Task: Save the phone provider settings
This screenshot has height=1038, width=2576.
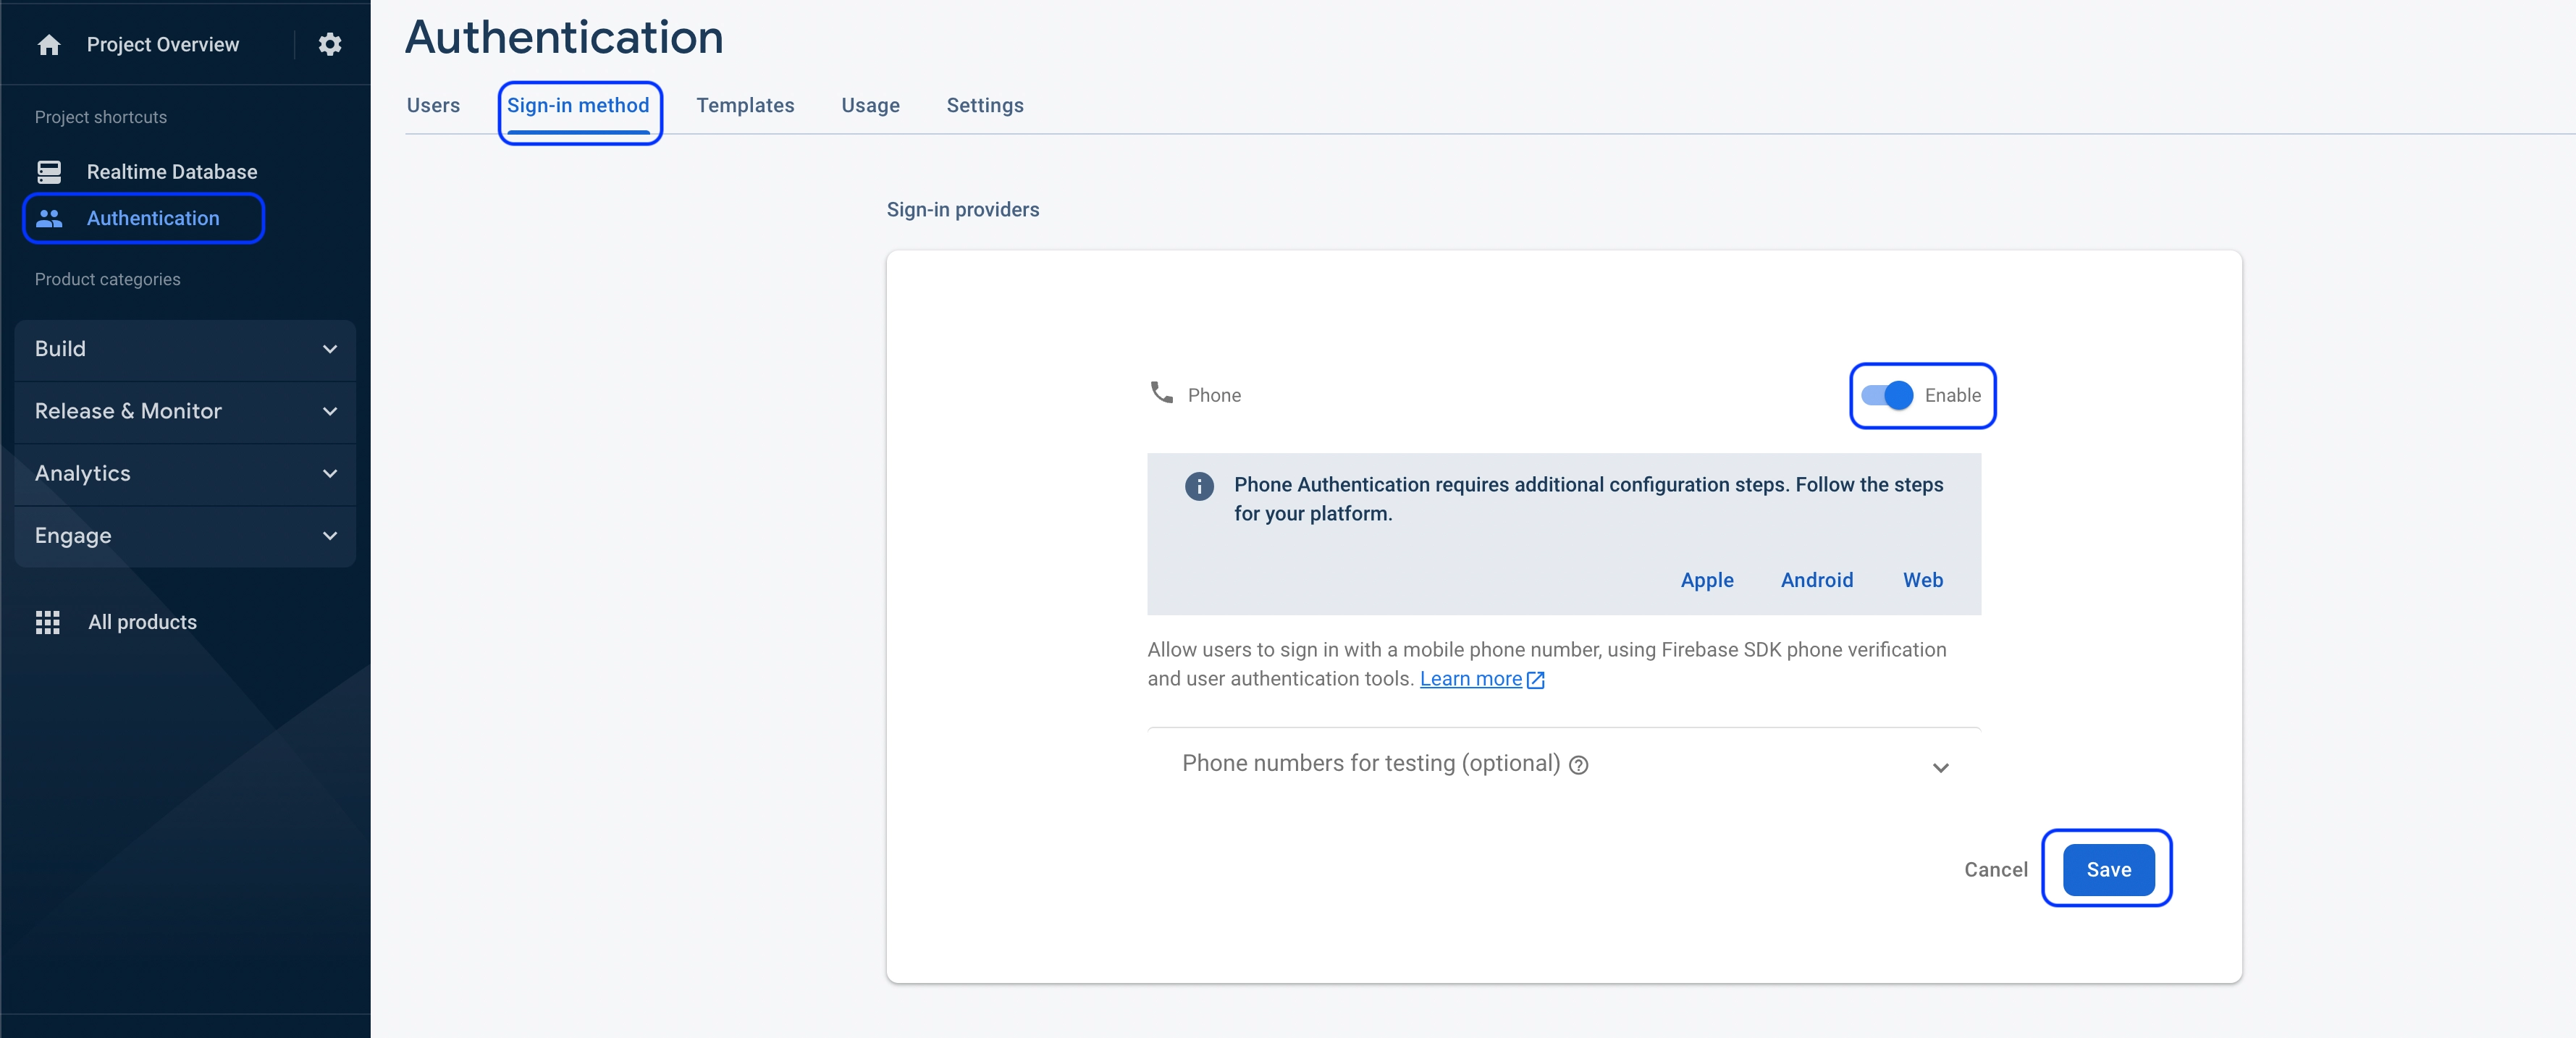Action: pos(2108,870)
